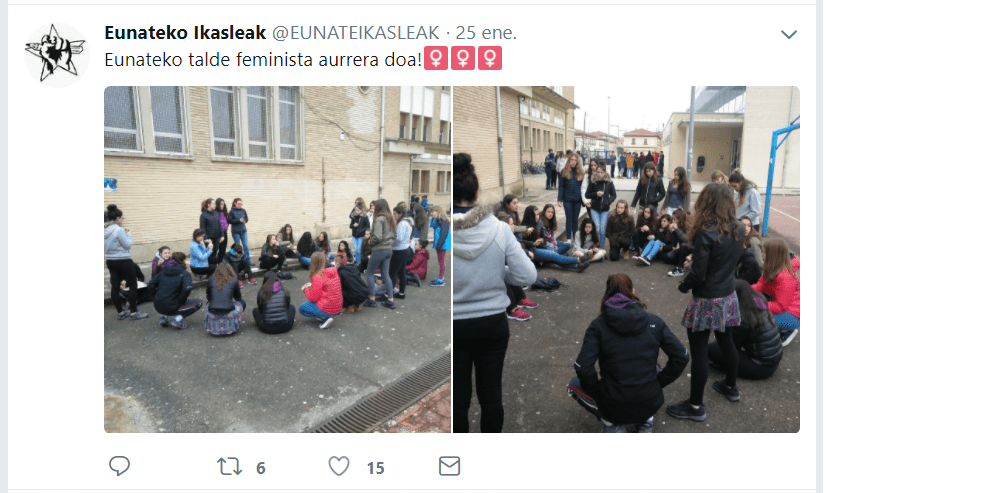This screenshot has width=999, height=493.
Task: View the right photo of seated circle
Action: [626, 259]
